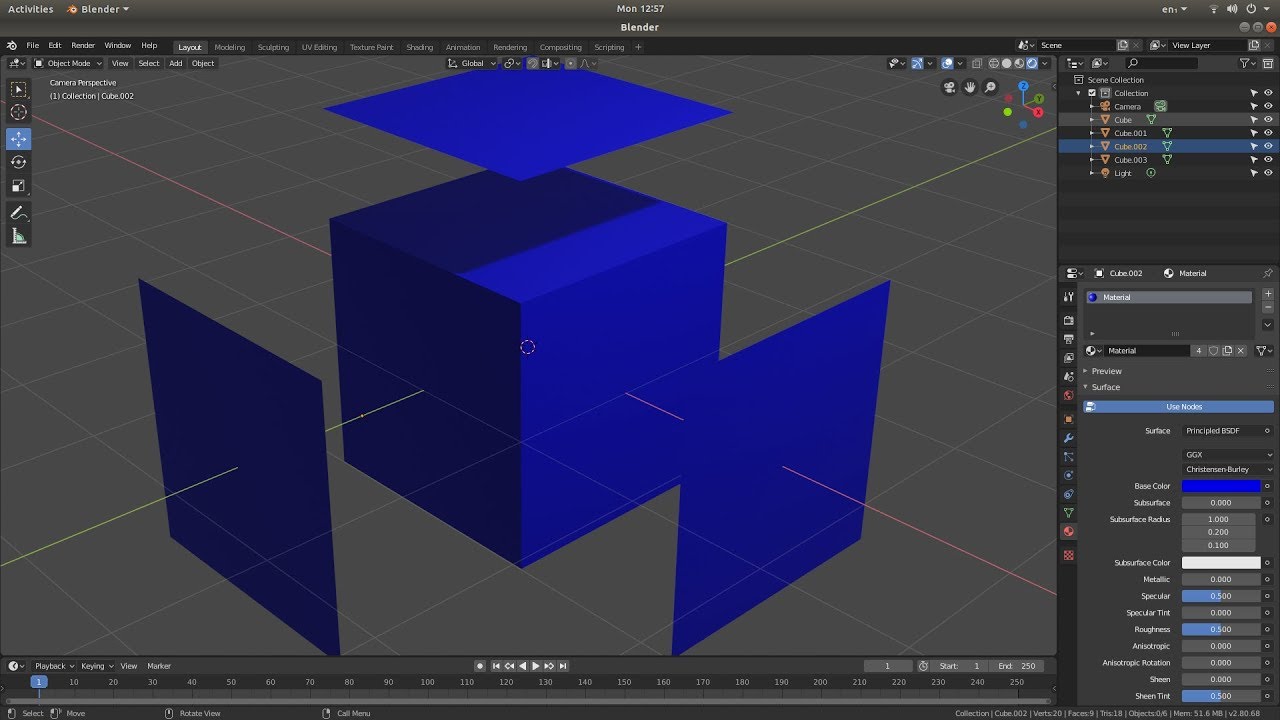1280x720 pixels.
Task: Play the animation forward
Action: click(x=535, y=666)
